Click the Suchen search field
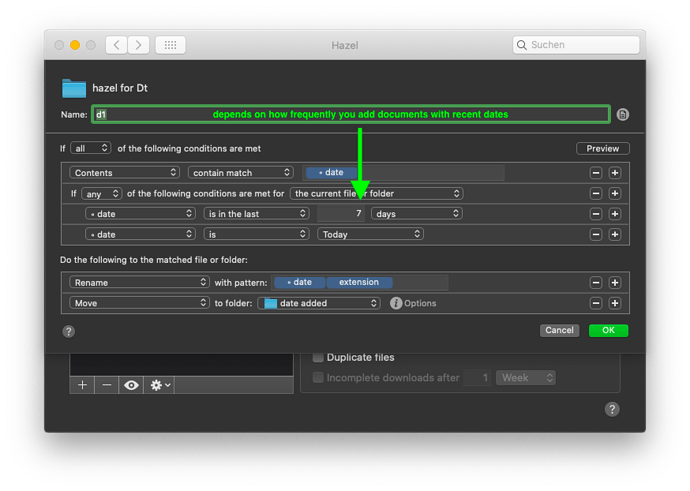 coord(576,45)
